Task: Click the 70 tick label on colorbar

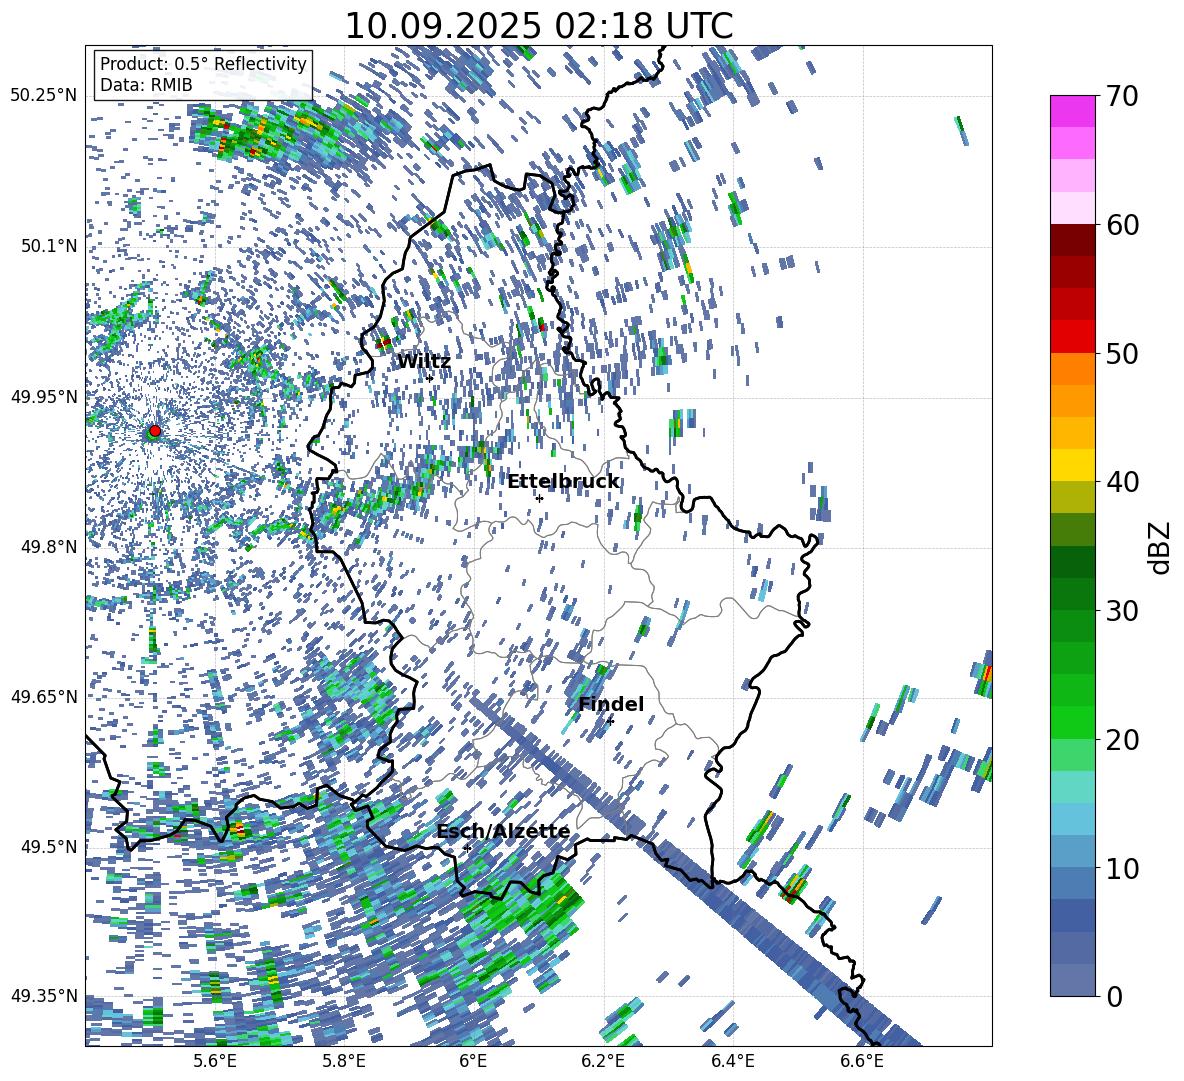Action: coord(1122,96)
